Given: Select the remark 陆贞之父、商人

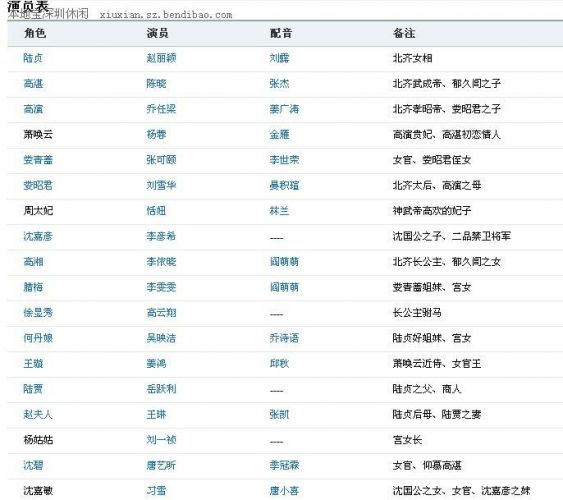Looking at the screenshot, I should click(427, 389).
